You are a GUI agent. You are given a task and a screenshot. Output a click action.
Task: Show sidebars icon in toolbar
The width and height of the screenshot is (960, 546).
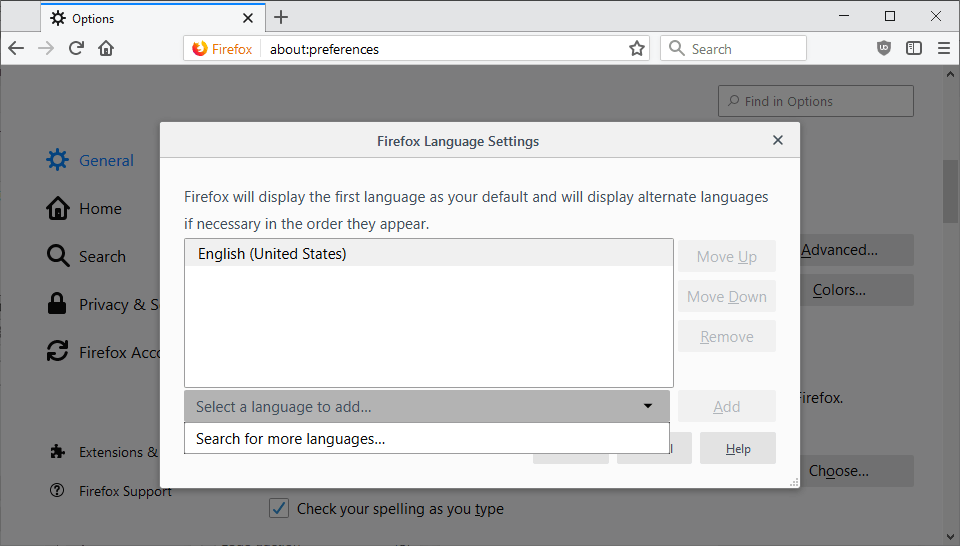pos(913,48)
